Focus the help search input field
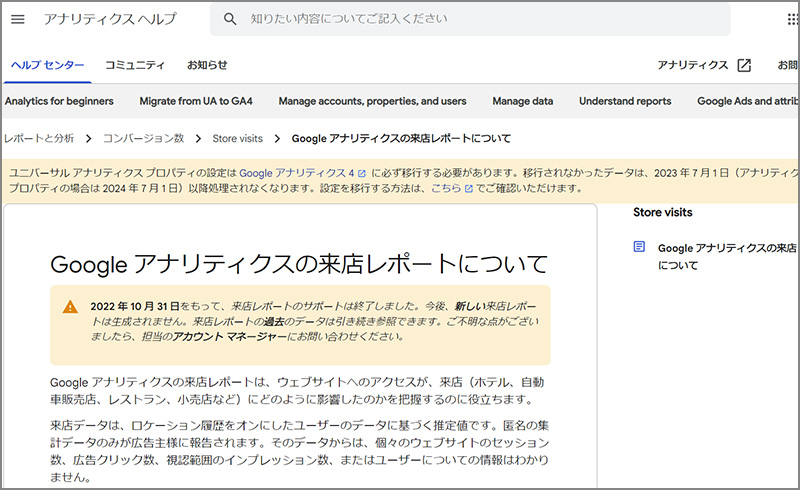Viewport: 800px width, 490px height. pyautogui.click(x=469, y=19)
